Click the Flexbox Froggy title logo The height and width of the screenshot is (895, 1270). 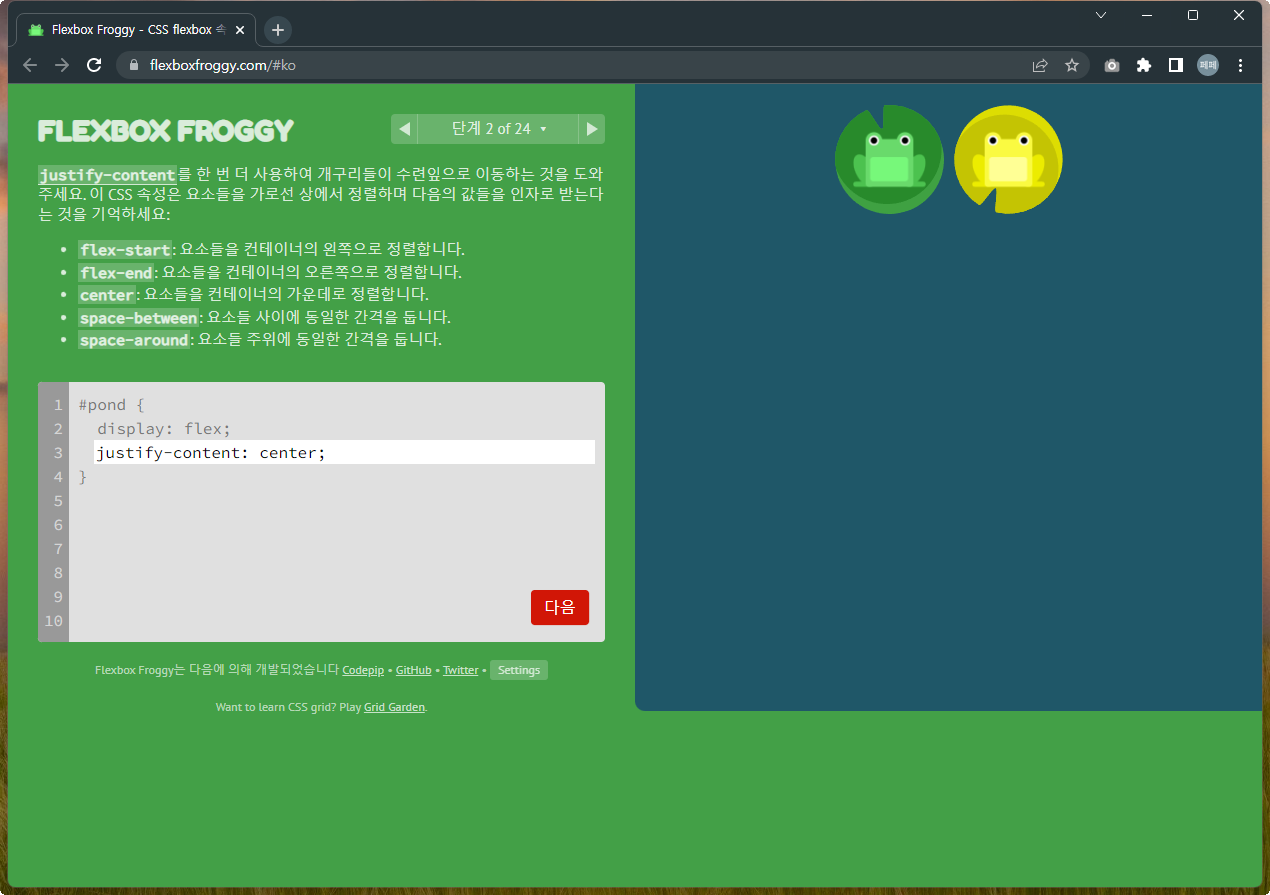click(x=166, y=131)
